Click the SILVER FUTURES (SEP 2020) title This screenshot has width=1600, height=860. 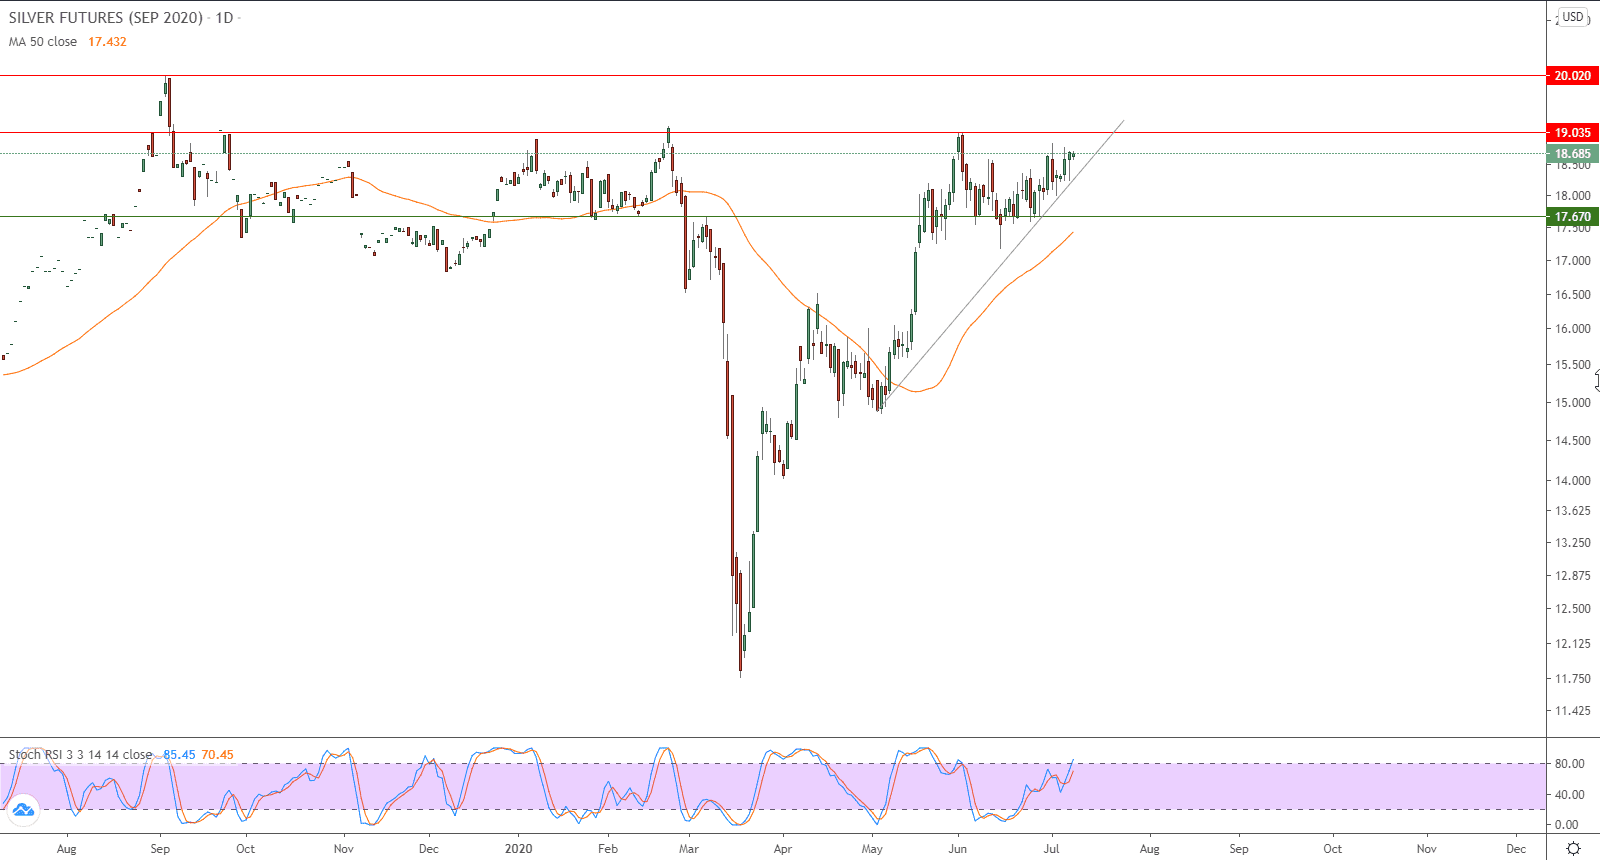[106, 18]
